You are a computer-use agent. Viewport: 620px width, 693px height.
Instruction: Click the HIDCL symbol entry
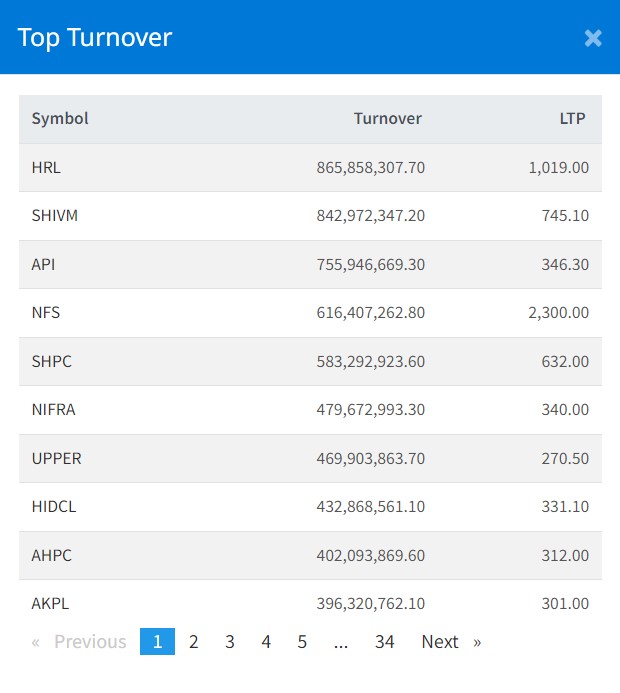click(x=54, y=507)
